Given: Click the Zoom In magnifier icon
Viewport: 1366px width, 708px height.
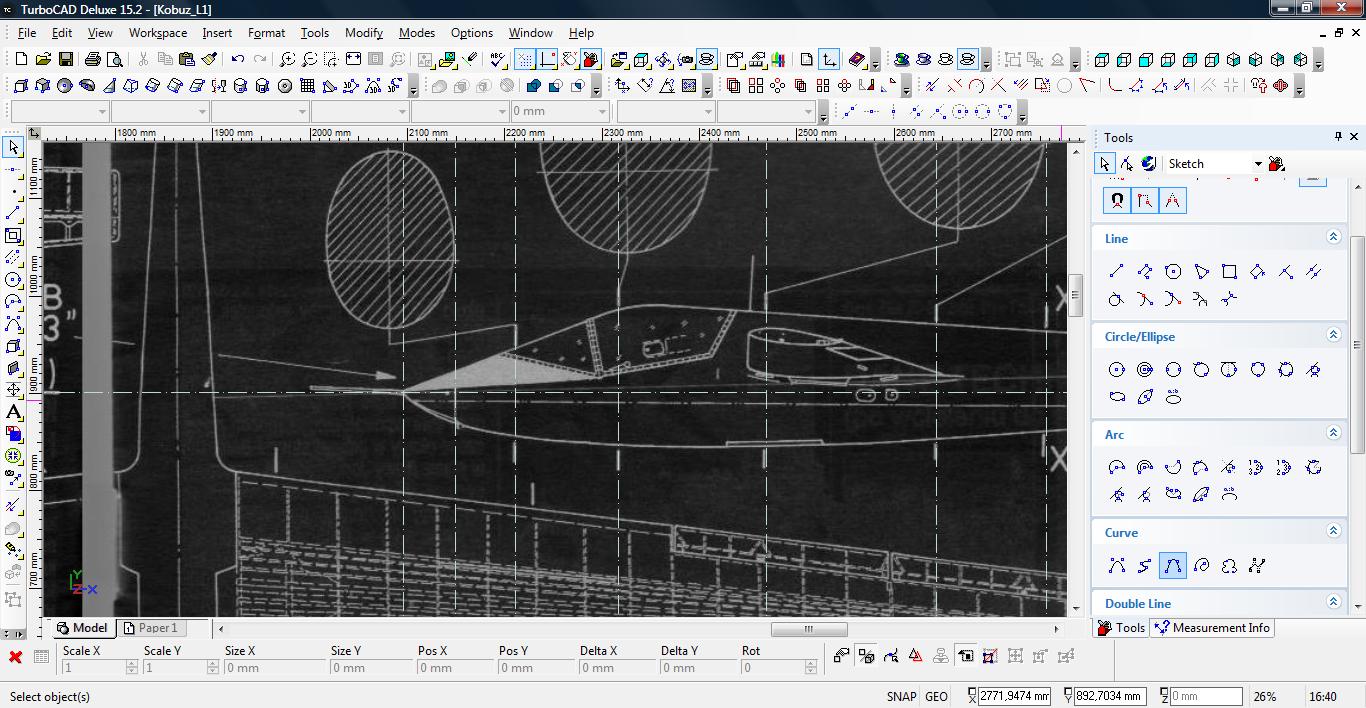Looking at the screenshot, I should click(288, 59).
